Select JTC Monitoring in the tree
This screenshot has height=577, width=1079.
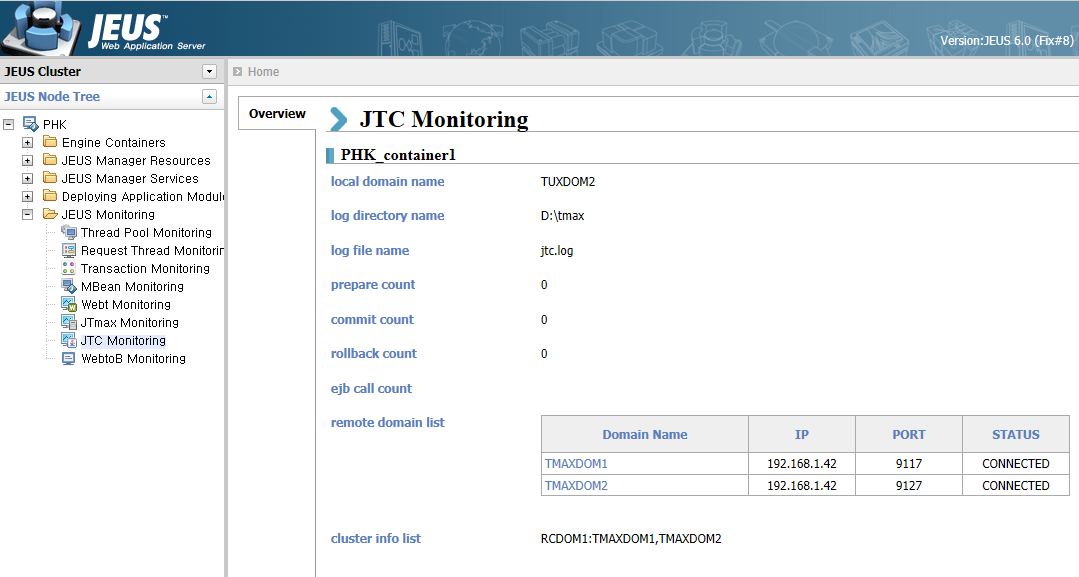coord(123,341)
